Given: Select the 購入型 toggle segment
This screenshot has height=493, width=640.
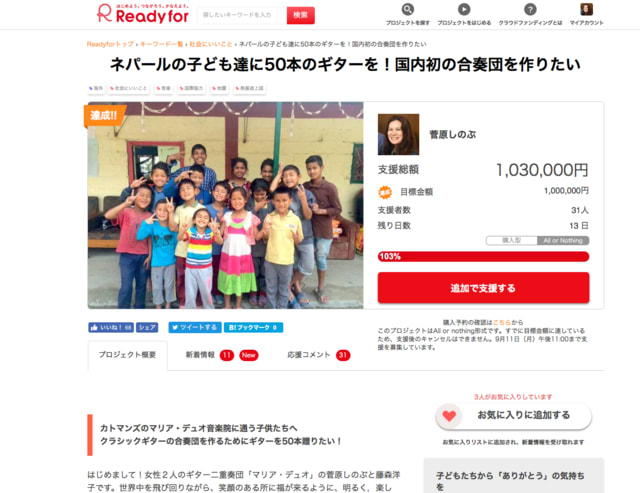Looking at the screenshot, I should 511,240.
